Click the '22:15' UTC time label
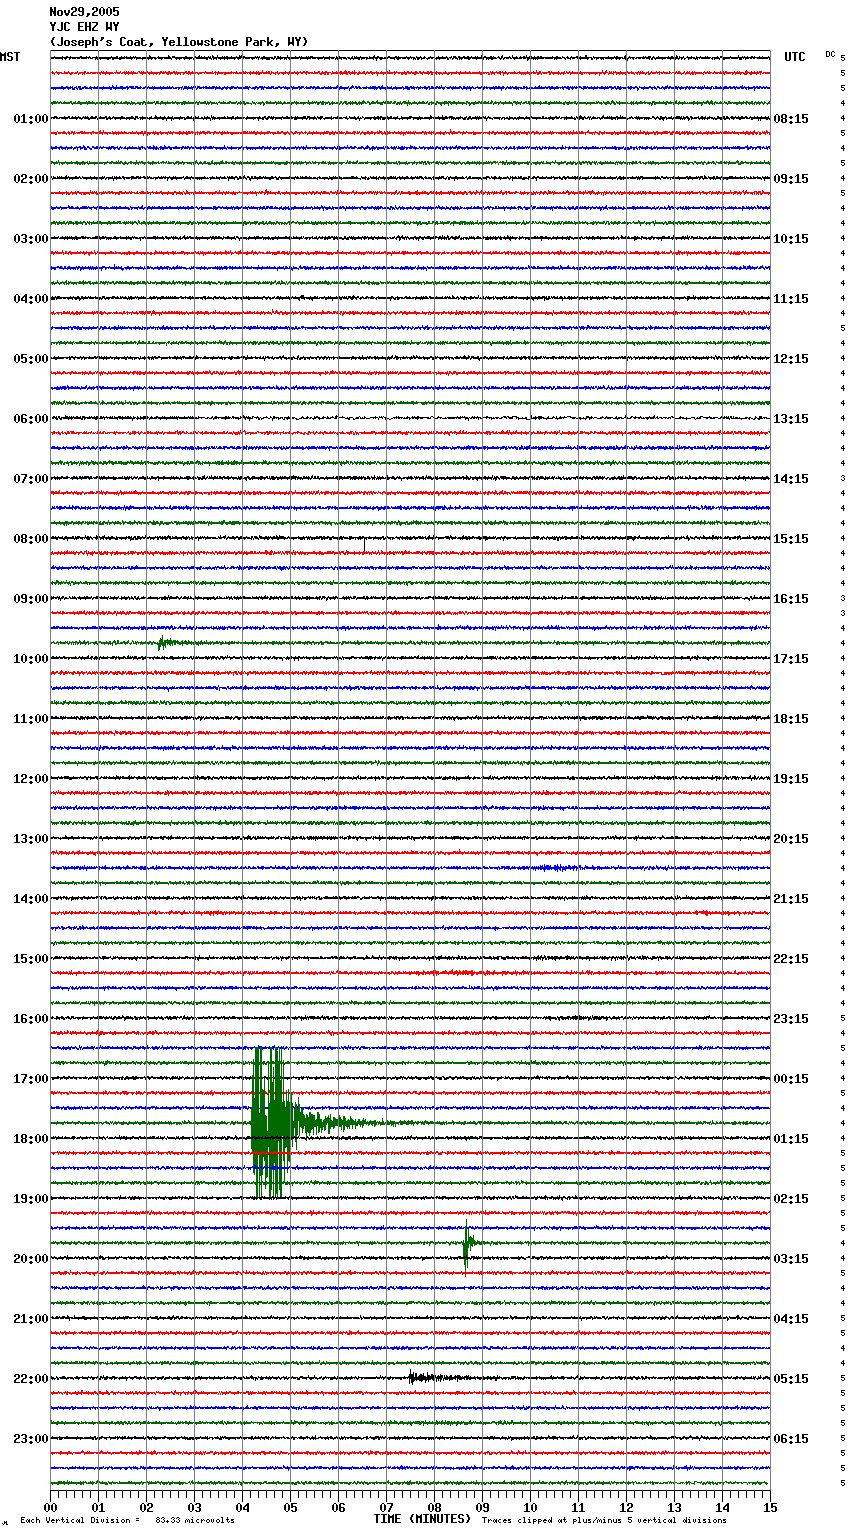Image resolution: width=850 pixels, height=1534 pixels. pyautogui.click(x=791, y=959)
